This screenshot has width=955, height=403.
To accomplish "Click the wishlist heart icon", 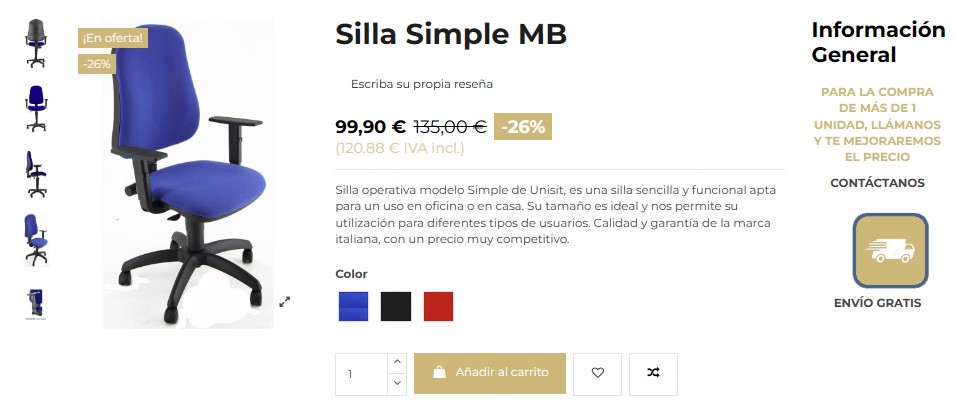I will click(x=598, y=373).
